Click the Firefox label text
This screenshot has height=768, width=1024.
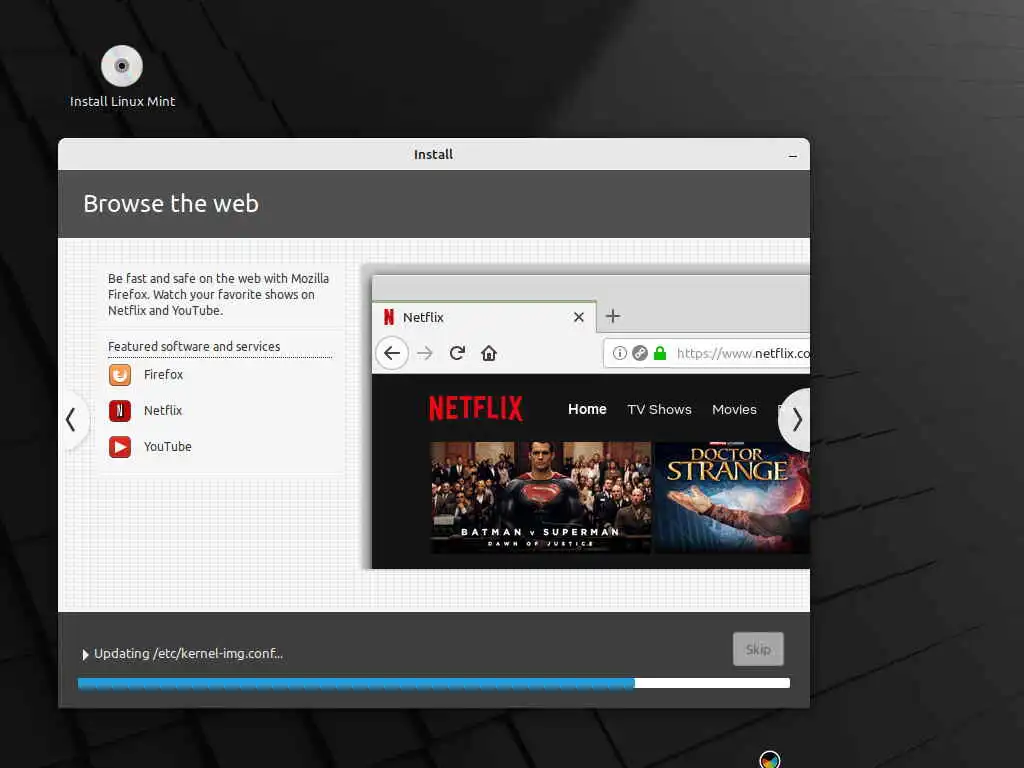163,375
